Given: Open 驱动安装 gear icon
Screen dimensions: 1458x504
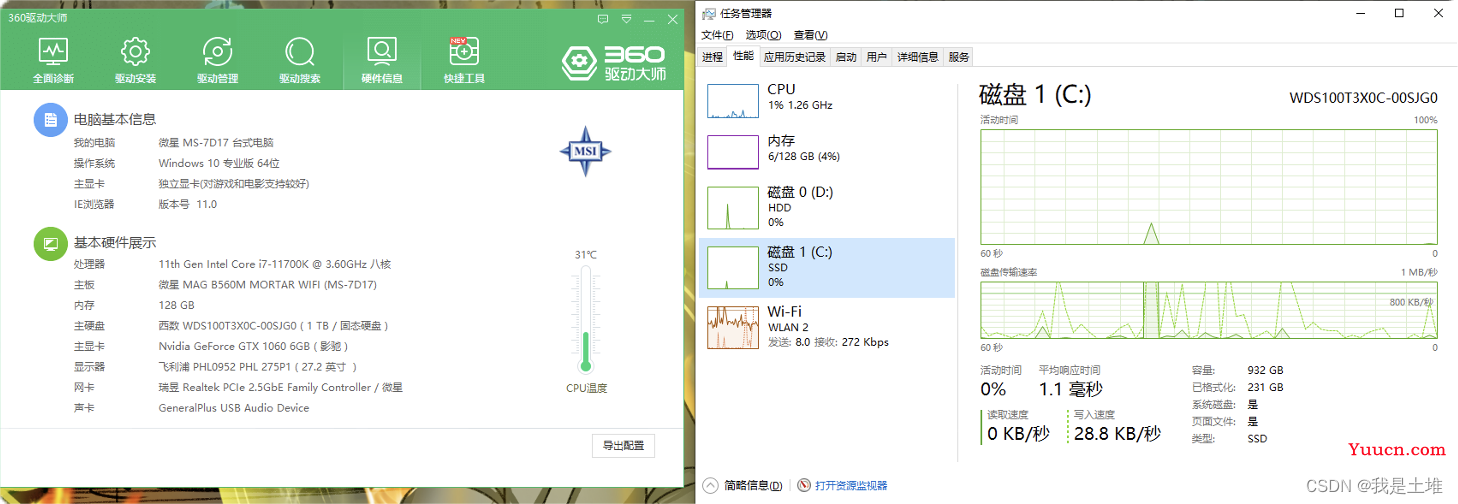Looking at the screenshot, I should (135, 51).
